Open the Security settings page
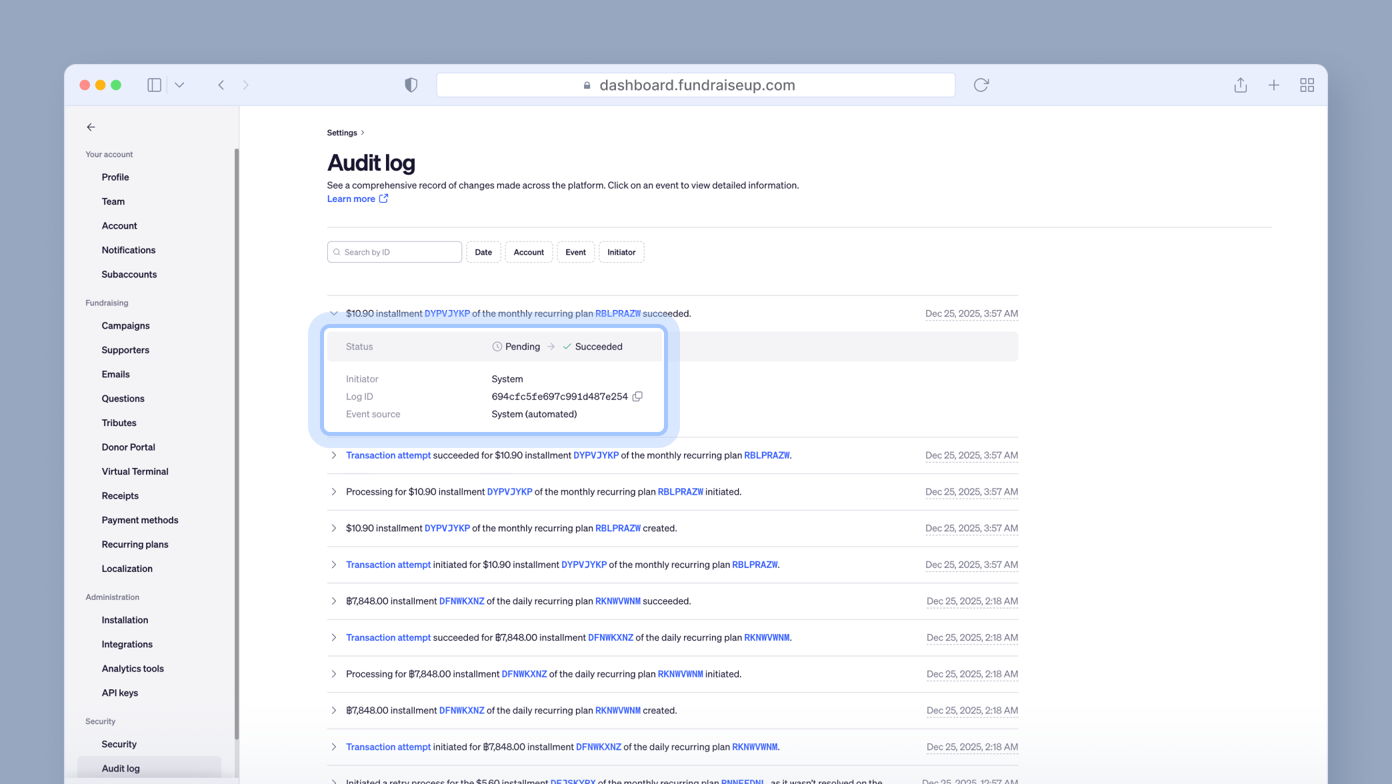 point(118,744)
